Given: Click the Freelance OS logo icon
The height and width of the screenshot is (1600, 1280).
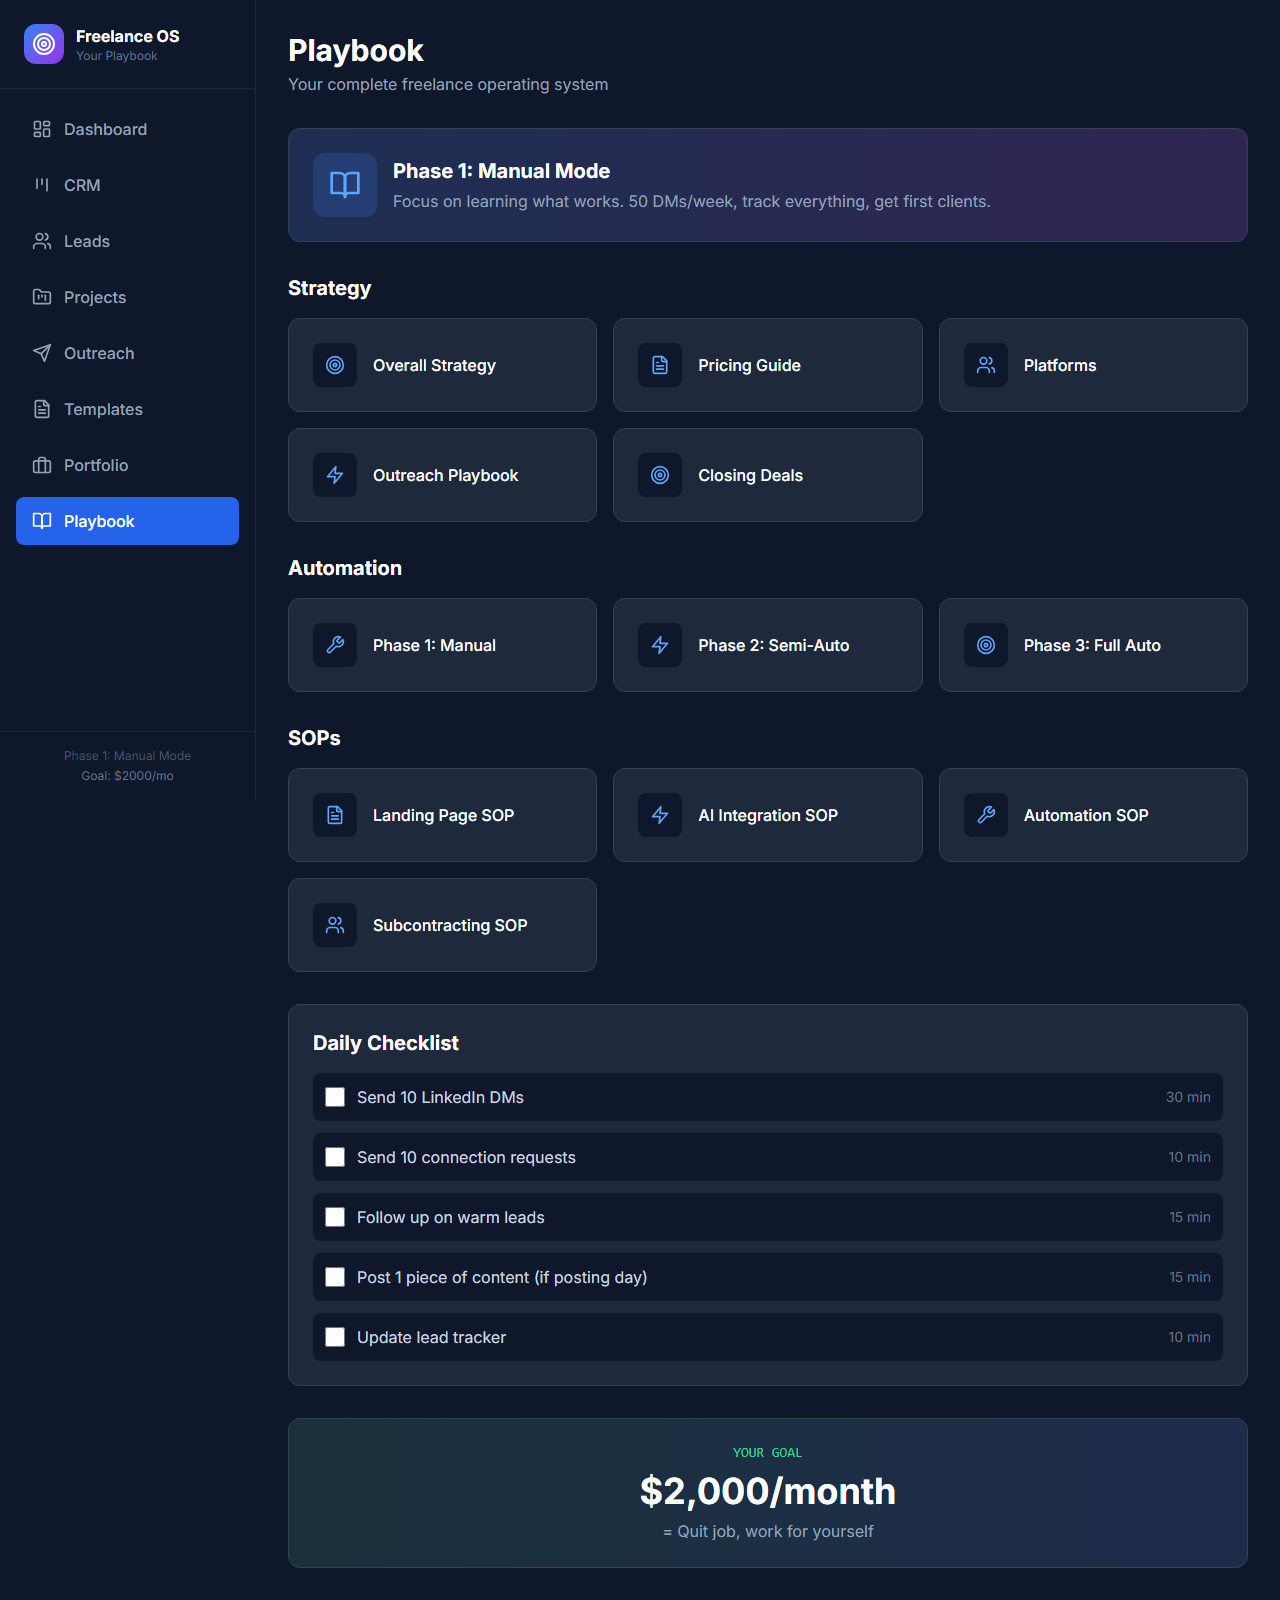Looking at the screenshot, I should click(x=44, y=44).
